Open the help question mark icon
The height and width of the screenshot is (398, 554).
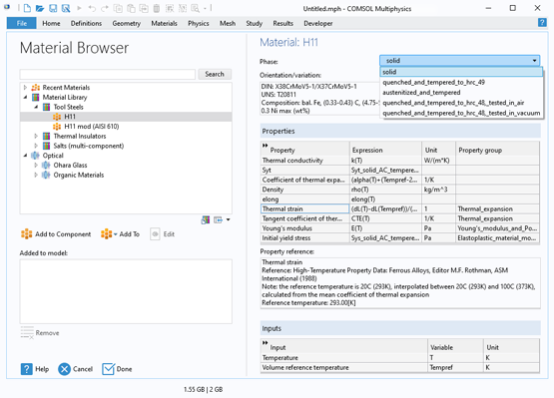(542, 23)
